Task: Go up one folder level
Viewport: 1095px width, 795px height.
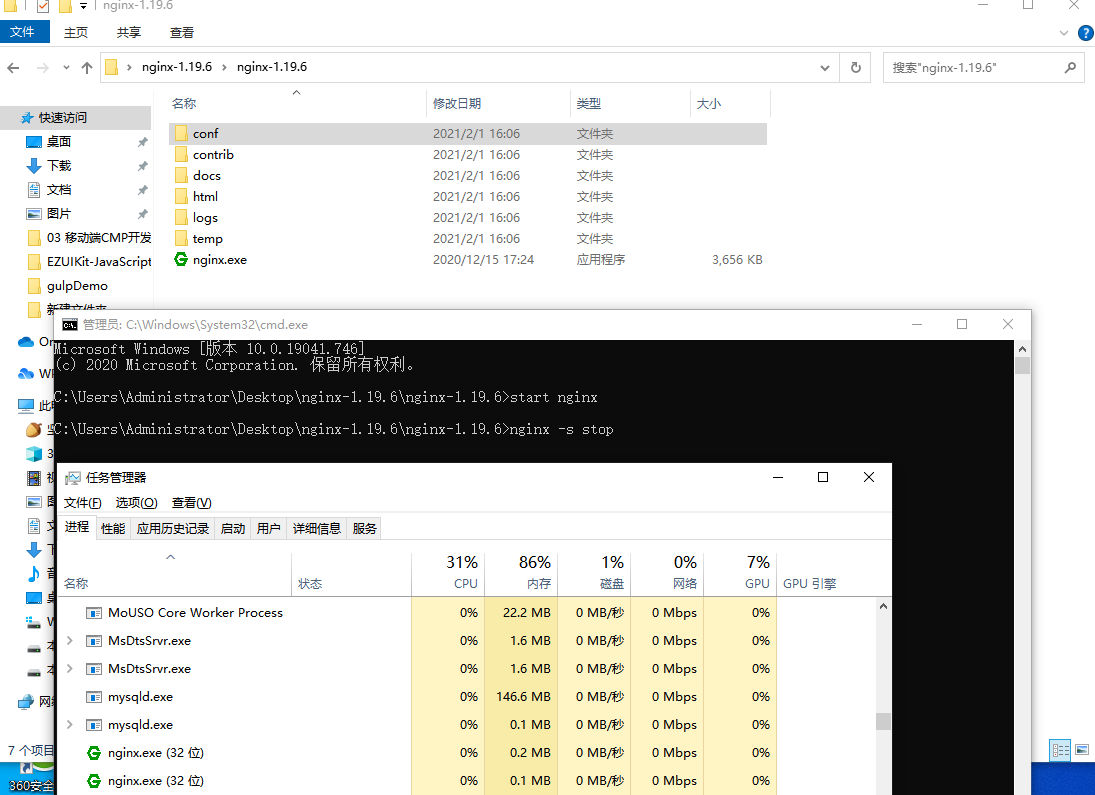Action: point(87,68)
